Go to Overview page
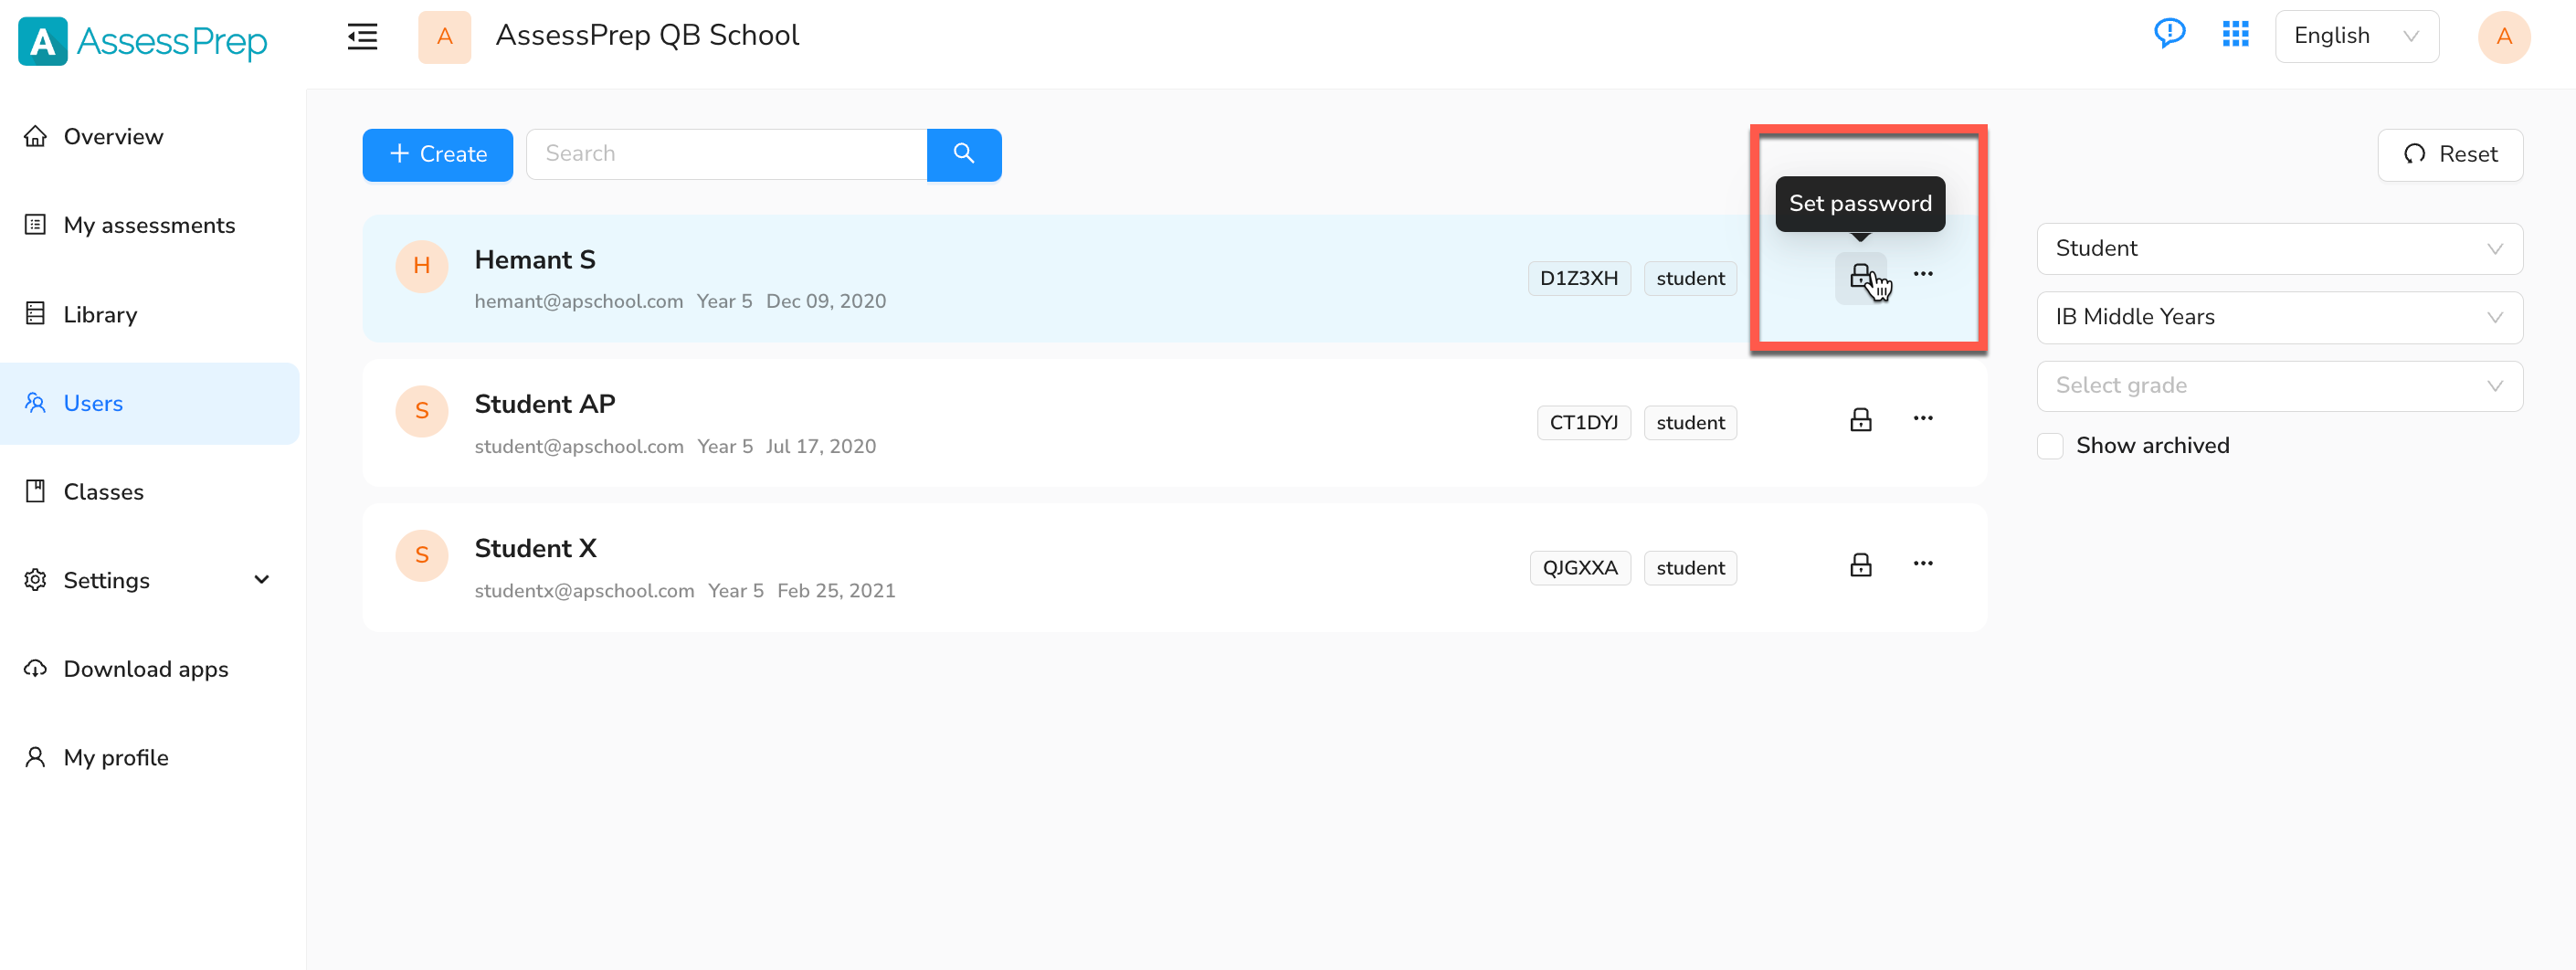The height and width of the screenshot is (970, 2576). tap(150, 137)
